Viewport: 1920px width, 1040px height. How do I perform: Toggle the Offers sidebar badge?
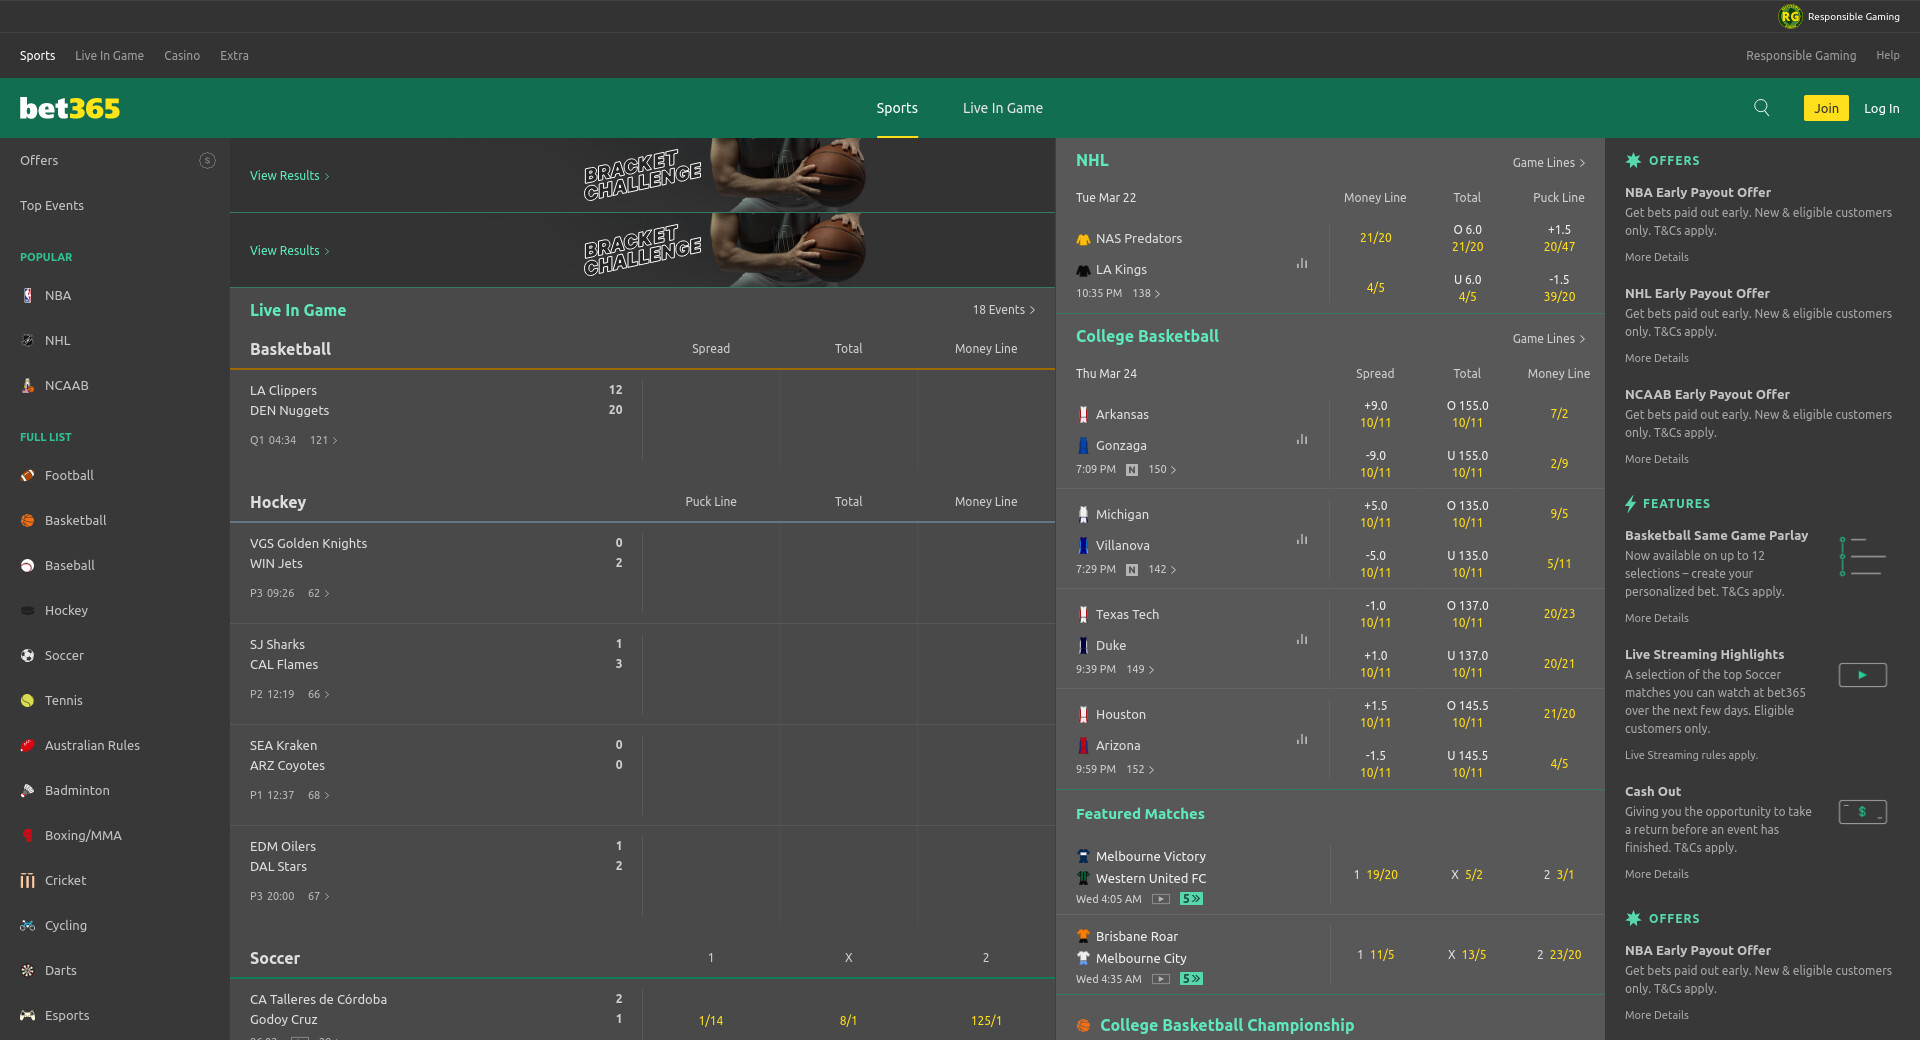[x=207, y=160]
